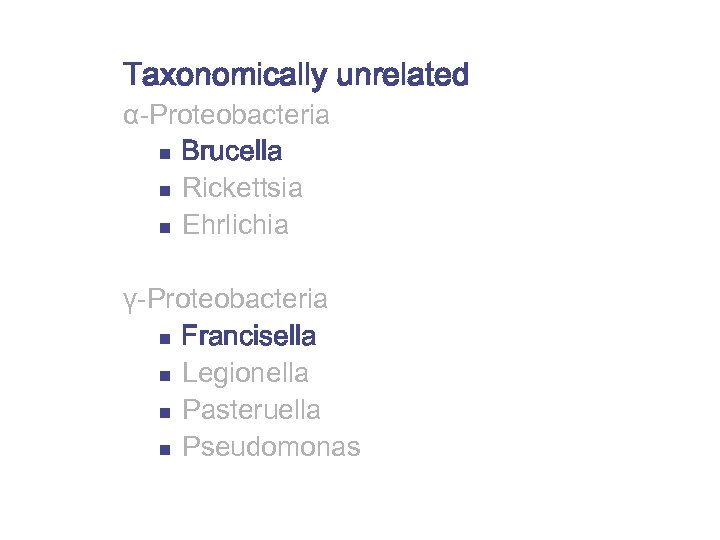
Task: Click the word "Taxonomically" in the title
Action: (225, 75)
